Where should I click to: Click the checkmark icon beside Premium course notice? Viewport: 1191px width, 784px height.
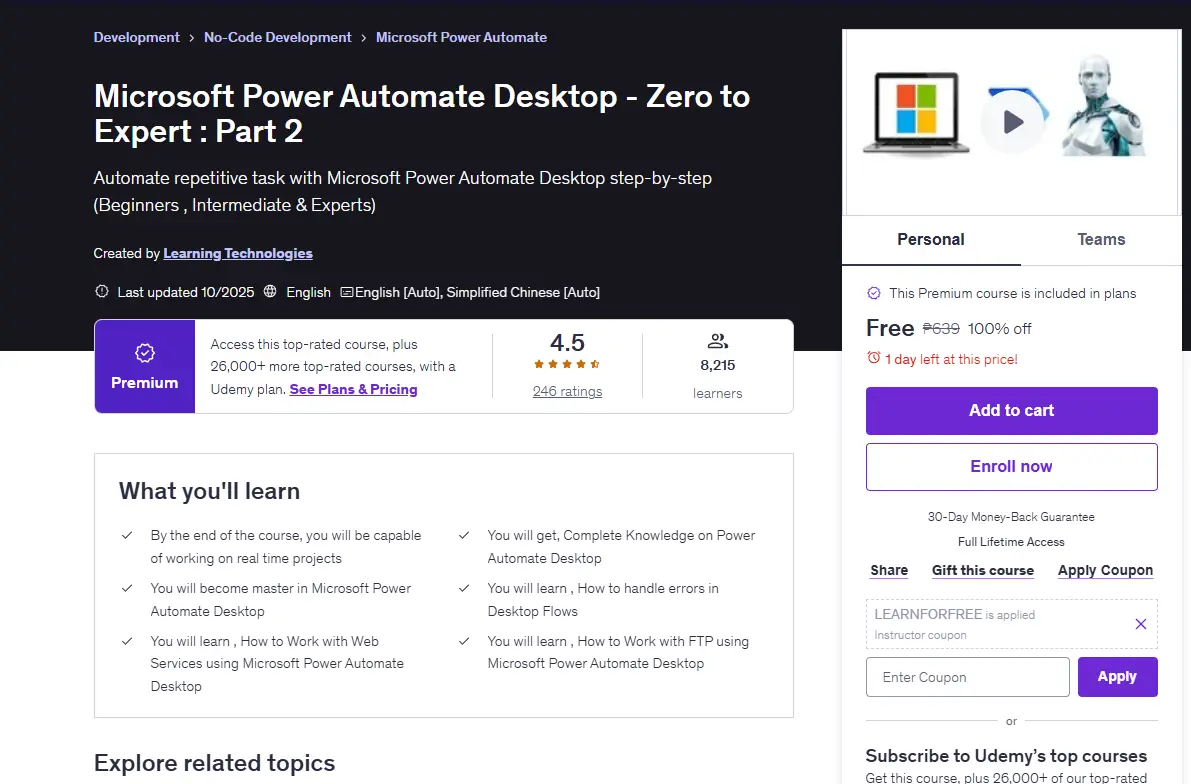[874, 293]
